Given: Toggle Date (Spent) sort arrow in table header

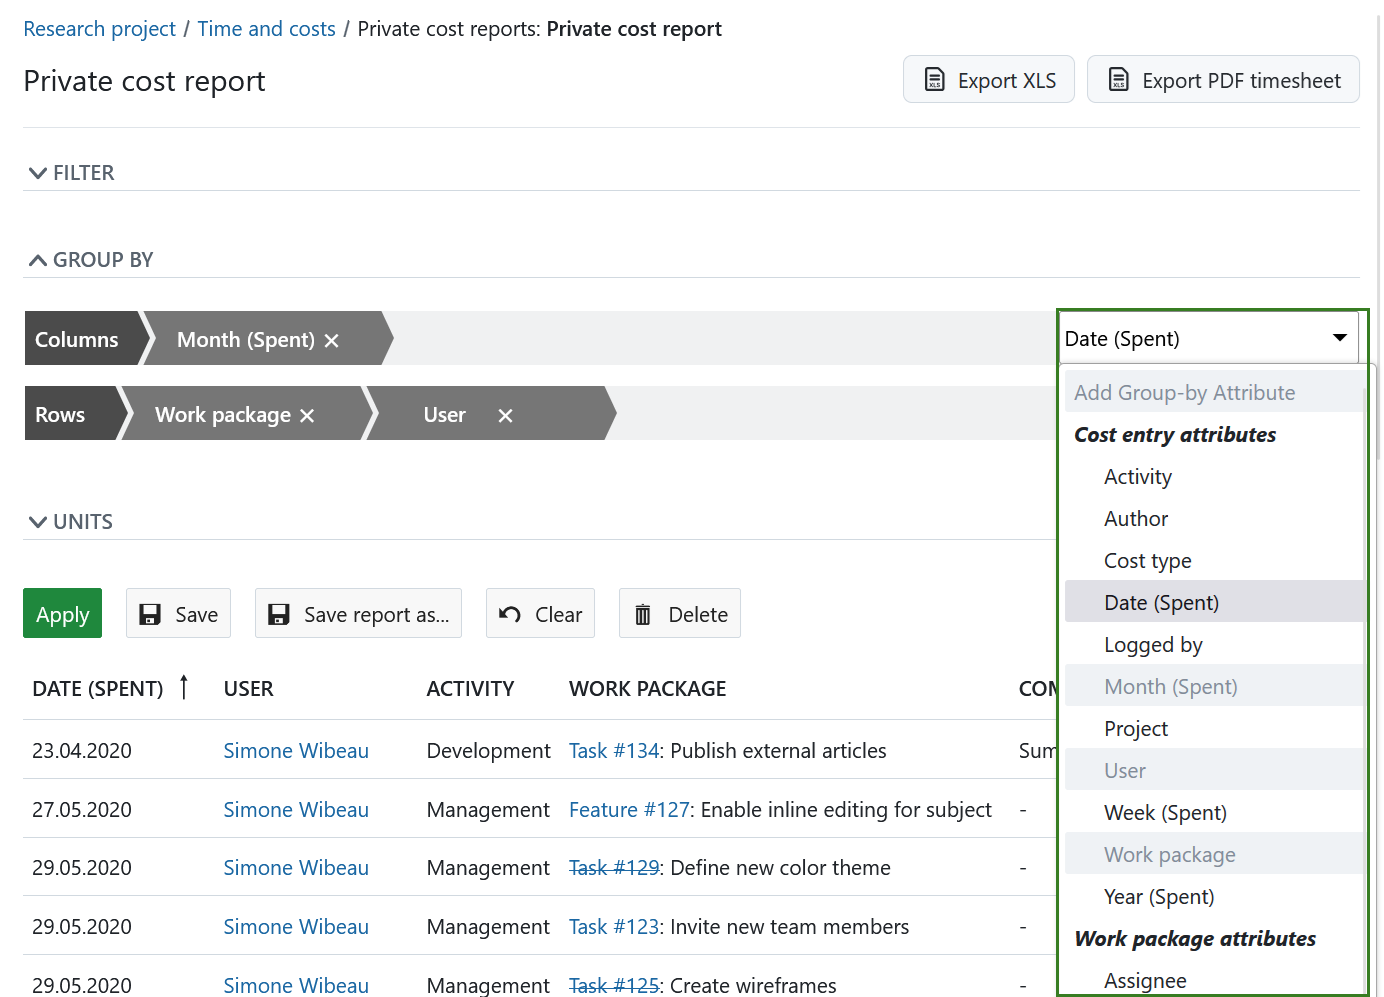Looking at the screenshot, I should pos(184,687).
